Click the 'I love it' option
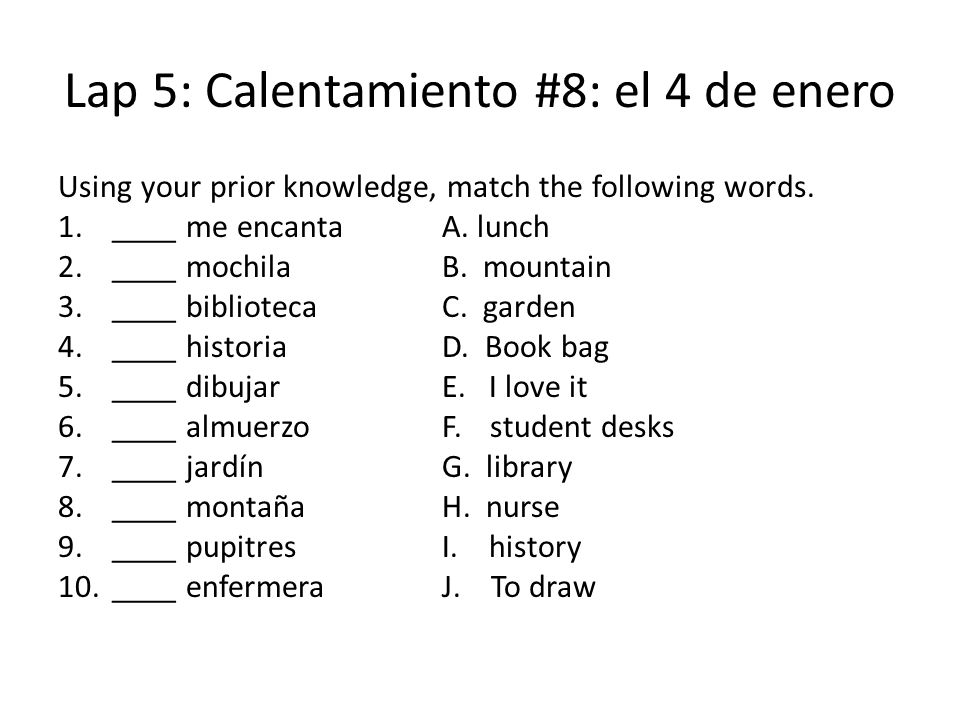Image resolution: width=960 pixels, height=720 pixels. pos(538,388)
